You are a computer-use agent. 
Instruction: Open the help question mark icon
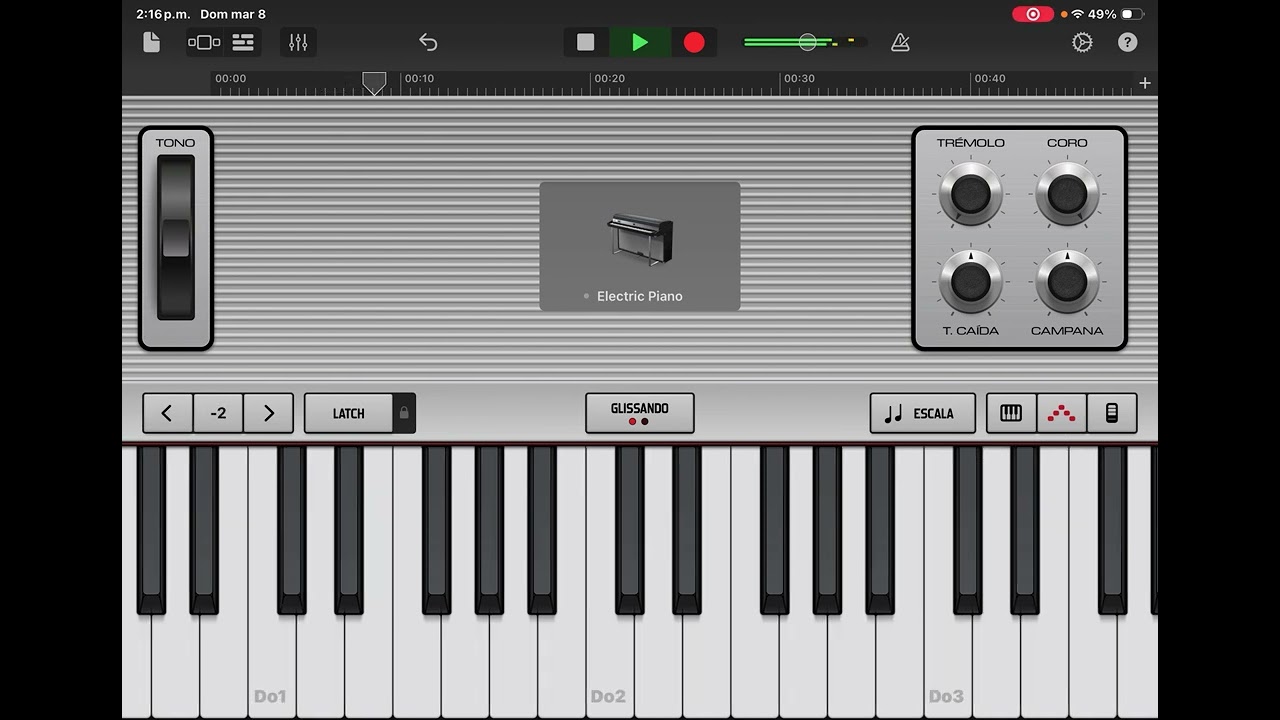click(1127, 42)
